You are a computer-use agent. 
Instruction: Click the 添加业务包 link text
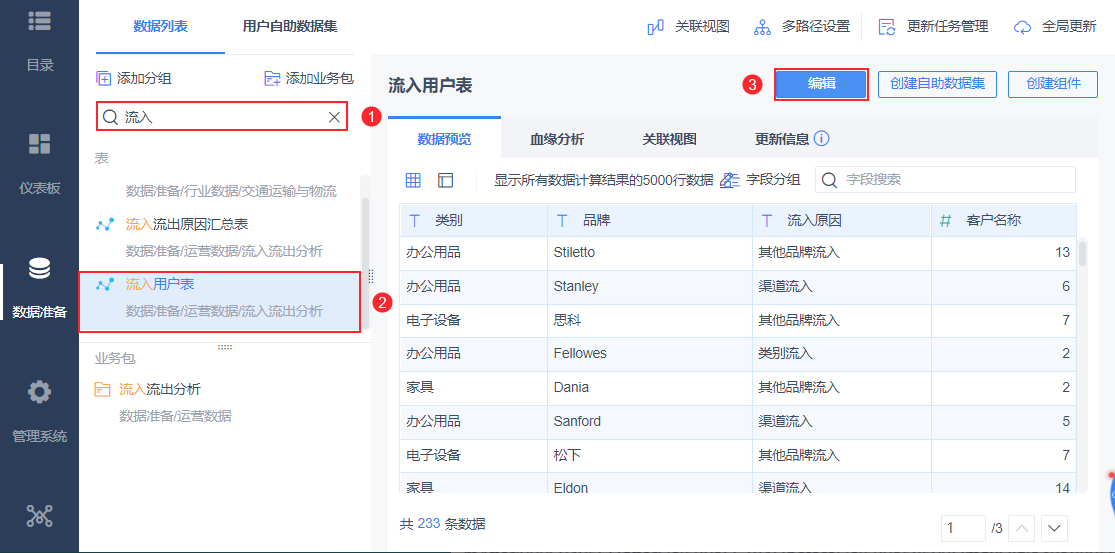[x=319, y=78]
